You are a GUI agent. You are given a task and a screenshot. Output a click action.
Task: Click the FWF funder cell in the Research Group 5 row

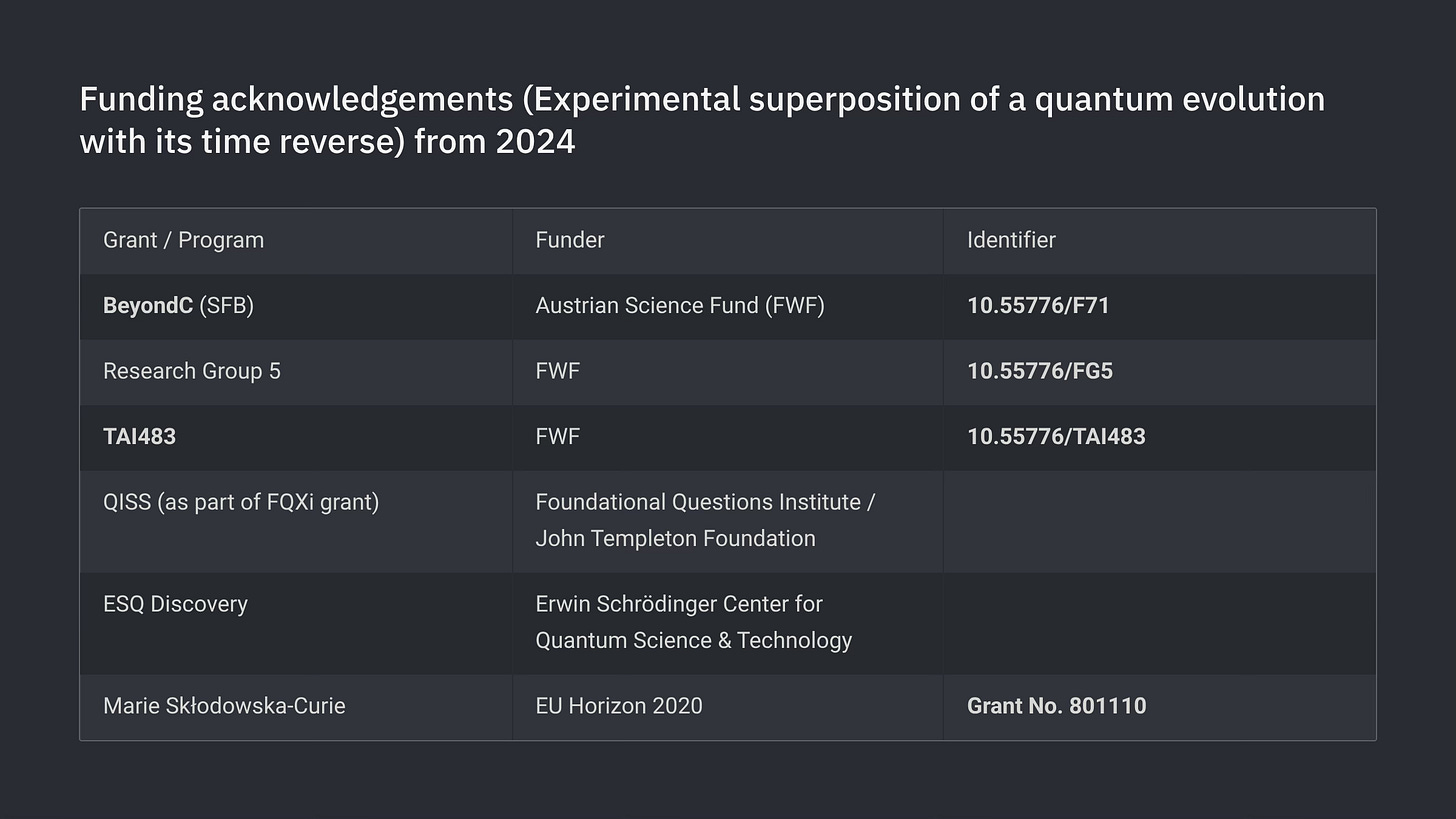[x=557, y=371]
